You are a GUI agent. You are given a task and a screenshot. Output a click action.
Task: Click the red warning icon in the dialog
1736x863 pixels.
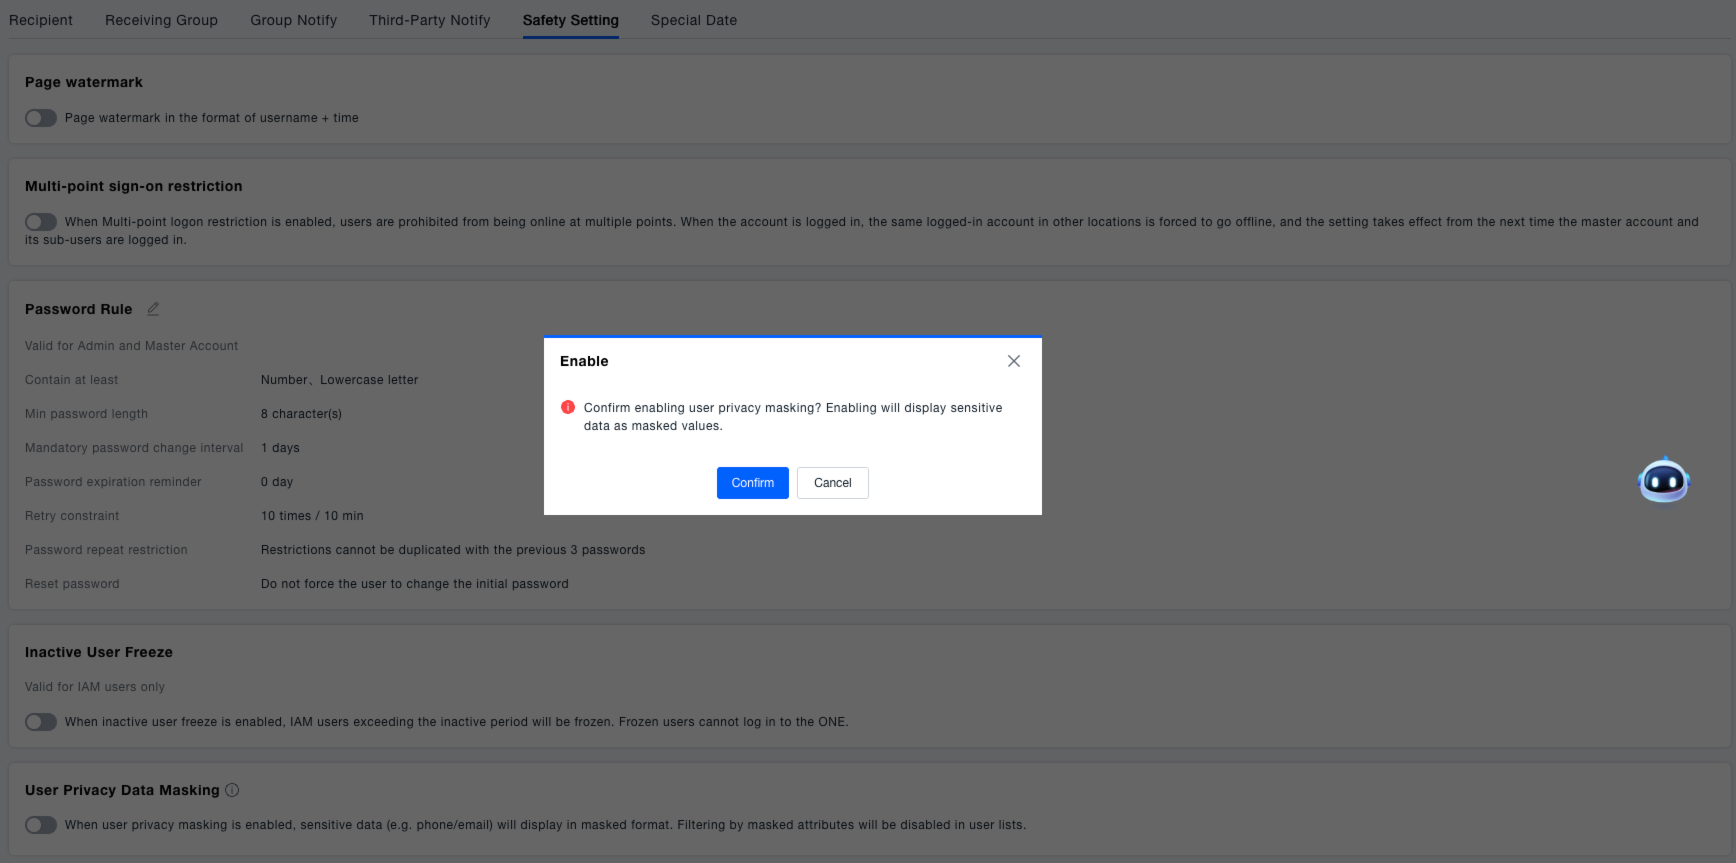568,407
